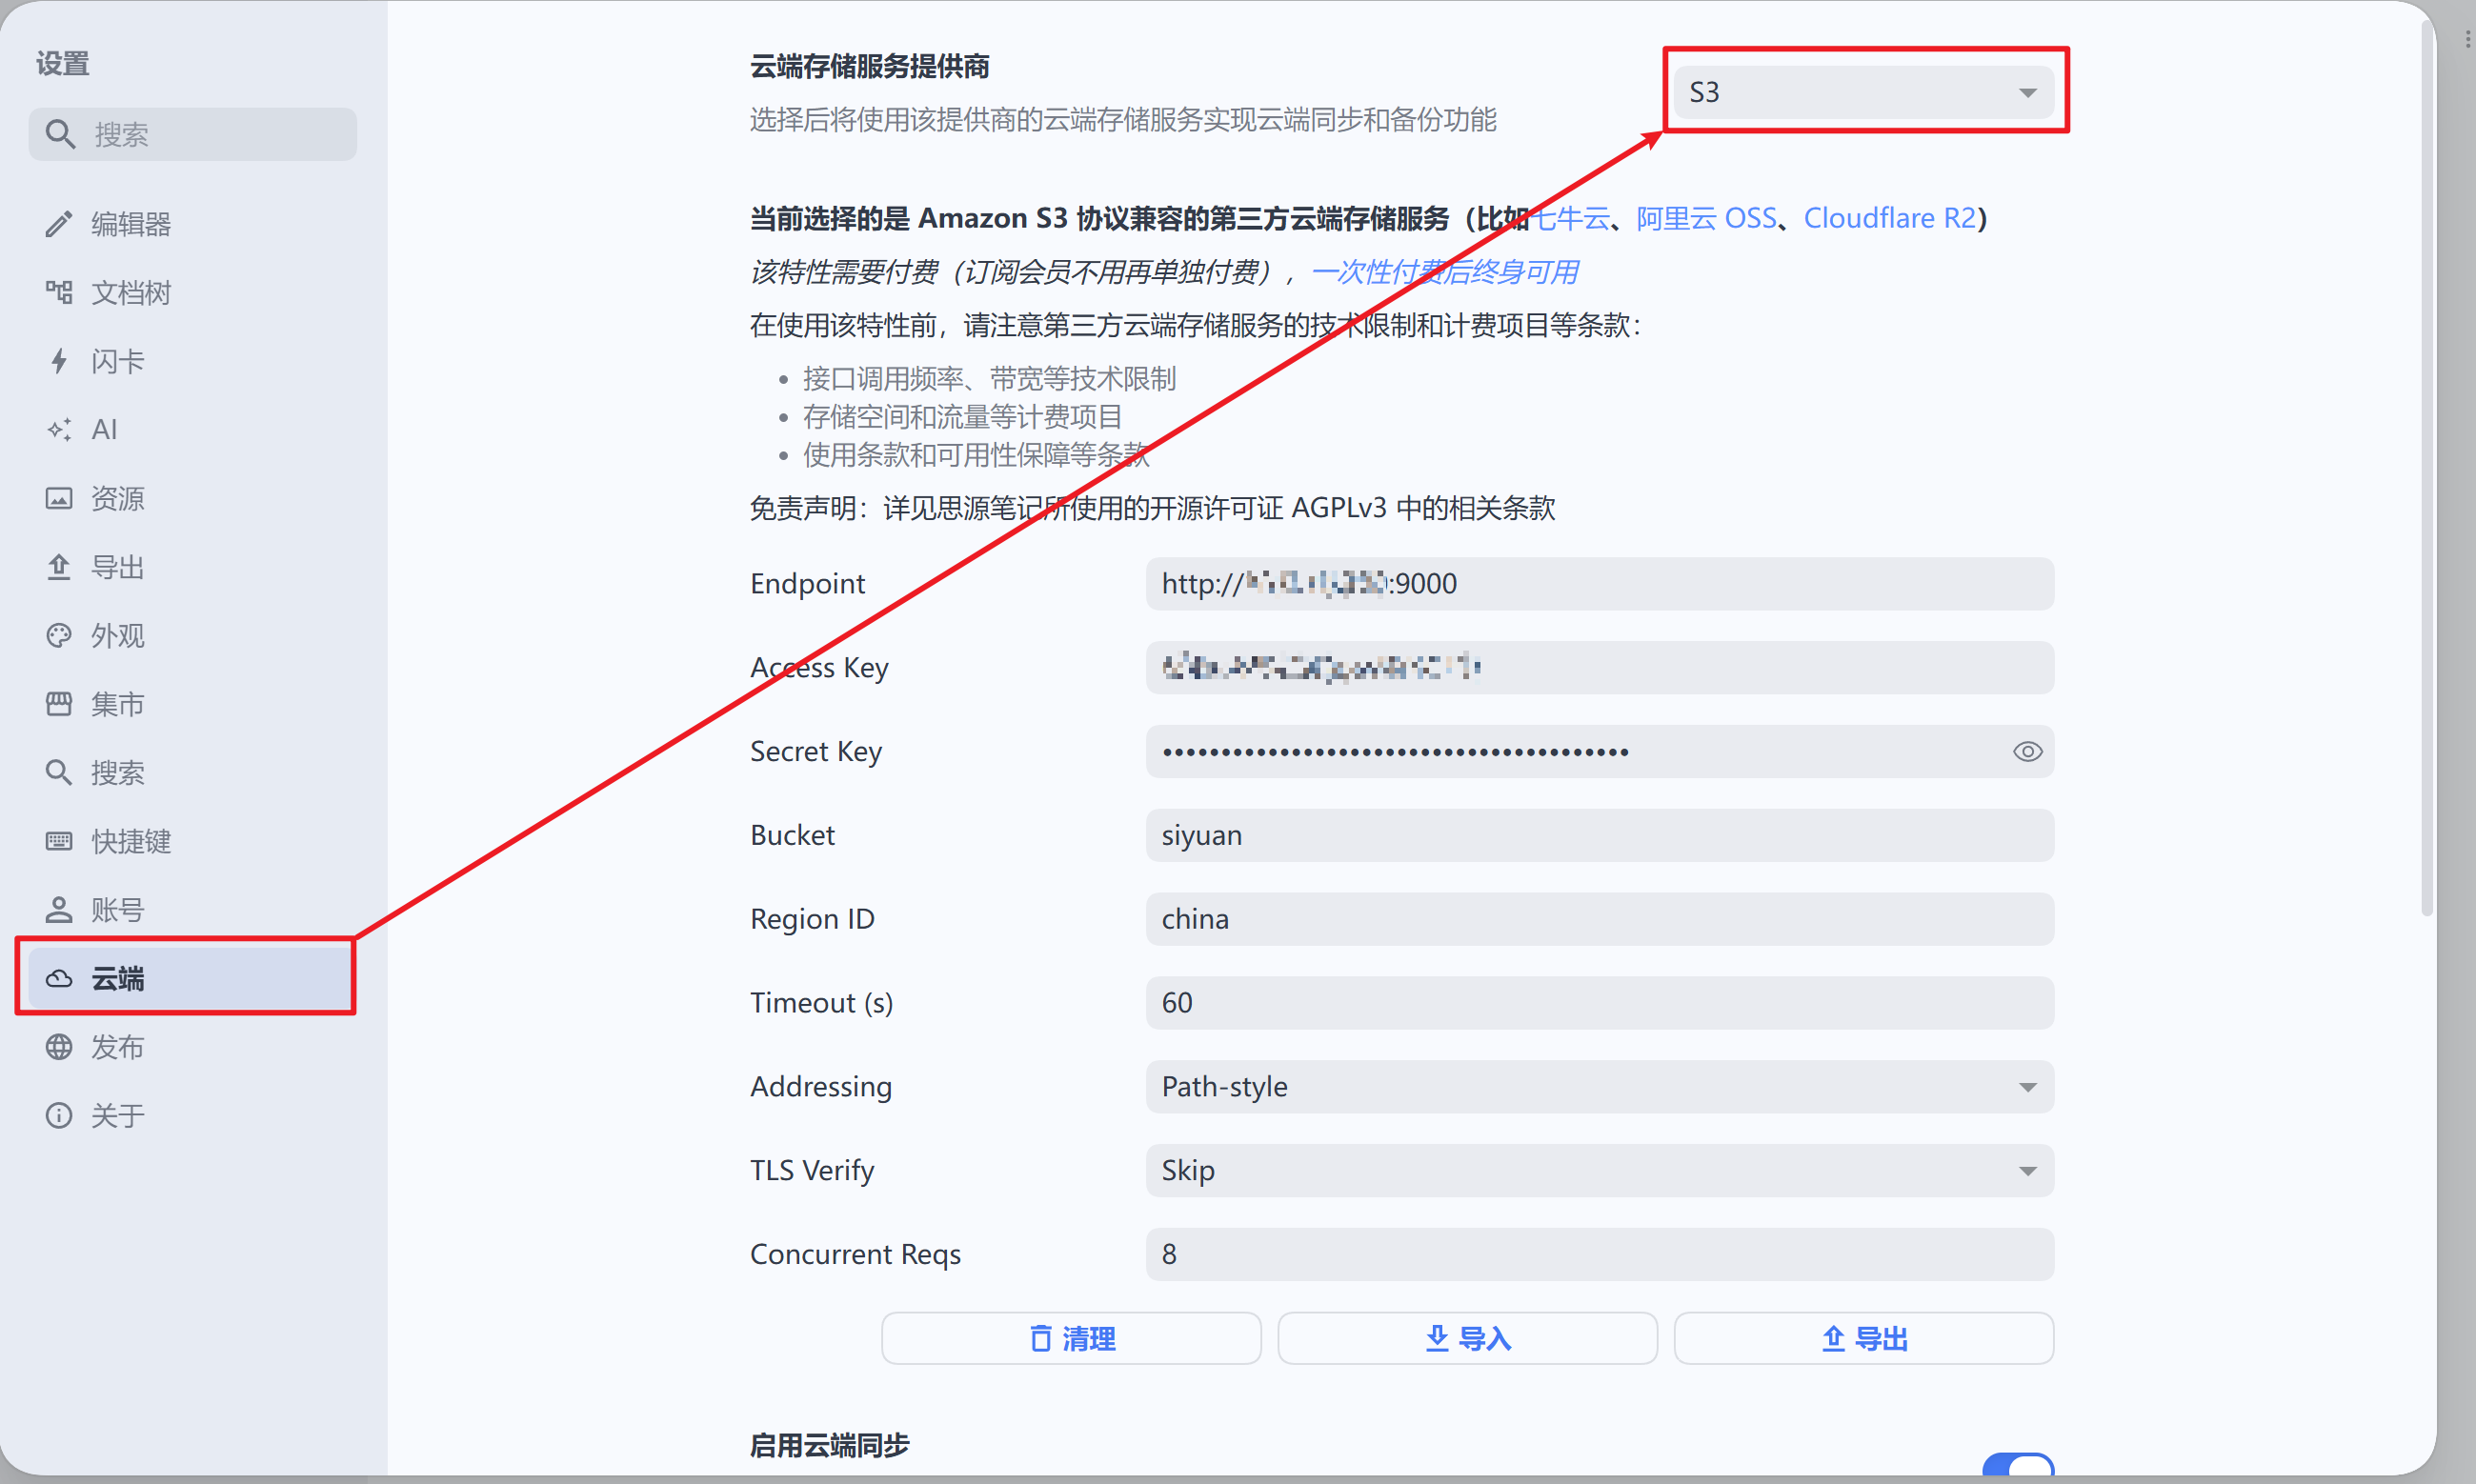Toggle the 启用云端同步 switch
The width and height of the screenshot is (2476, 1484).
(2017, 1467)
